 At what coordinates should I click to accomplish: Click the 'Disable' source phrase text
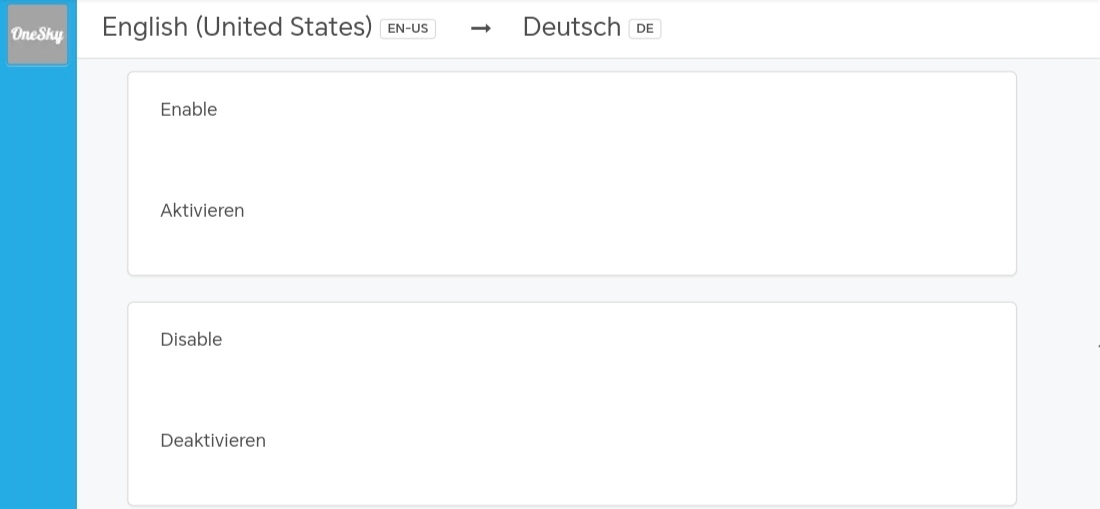(191, 340)
